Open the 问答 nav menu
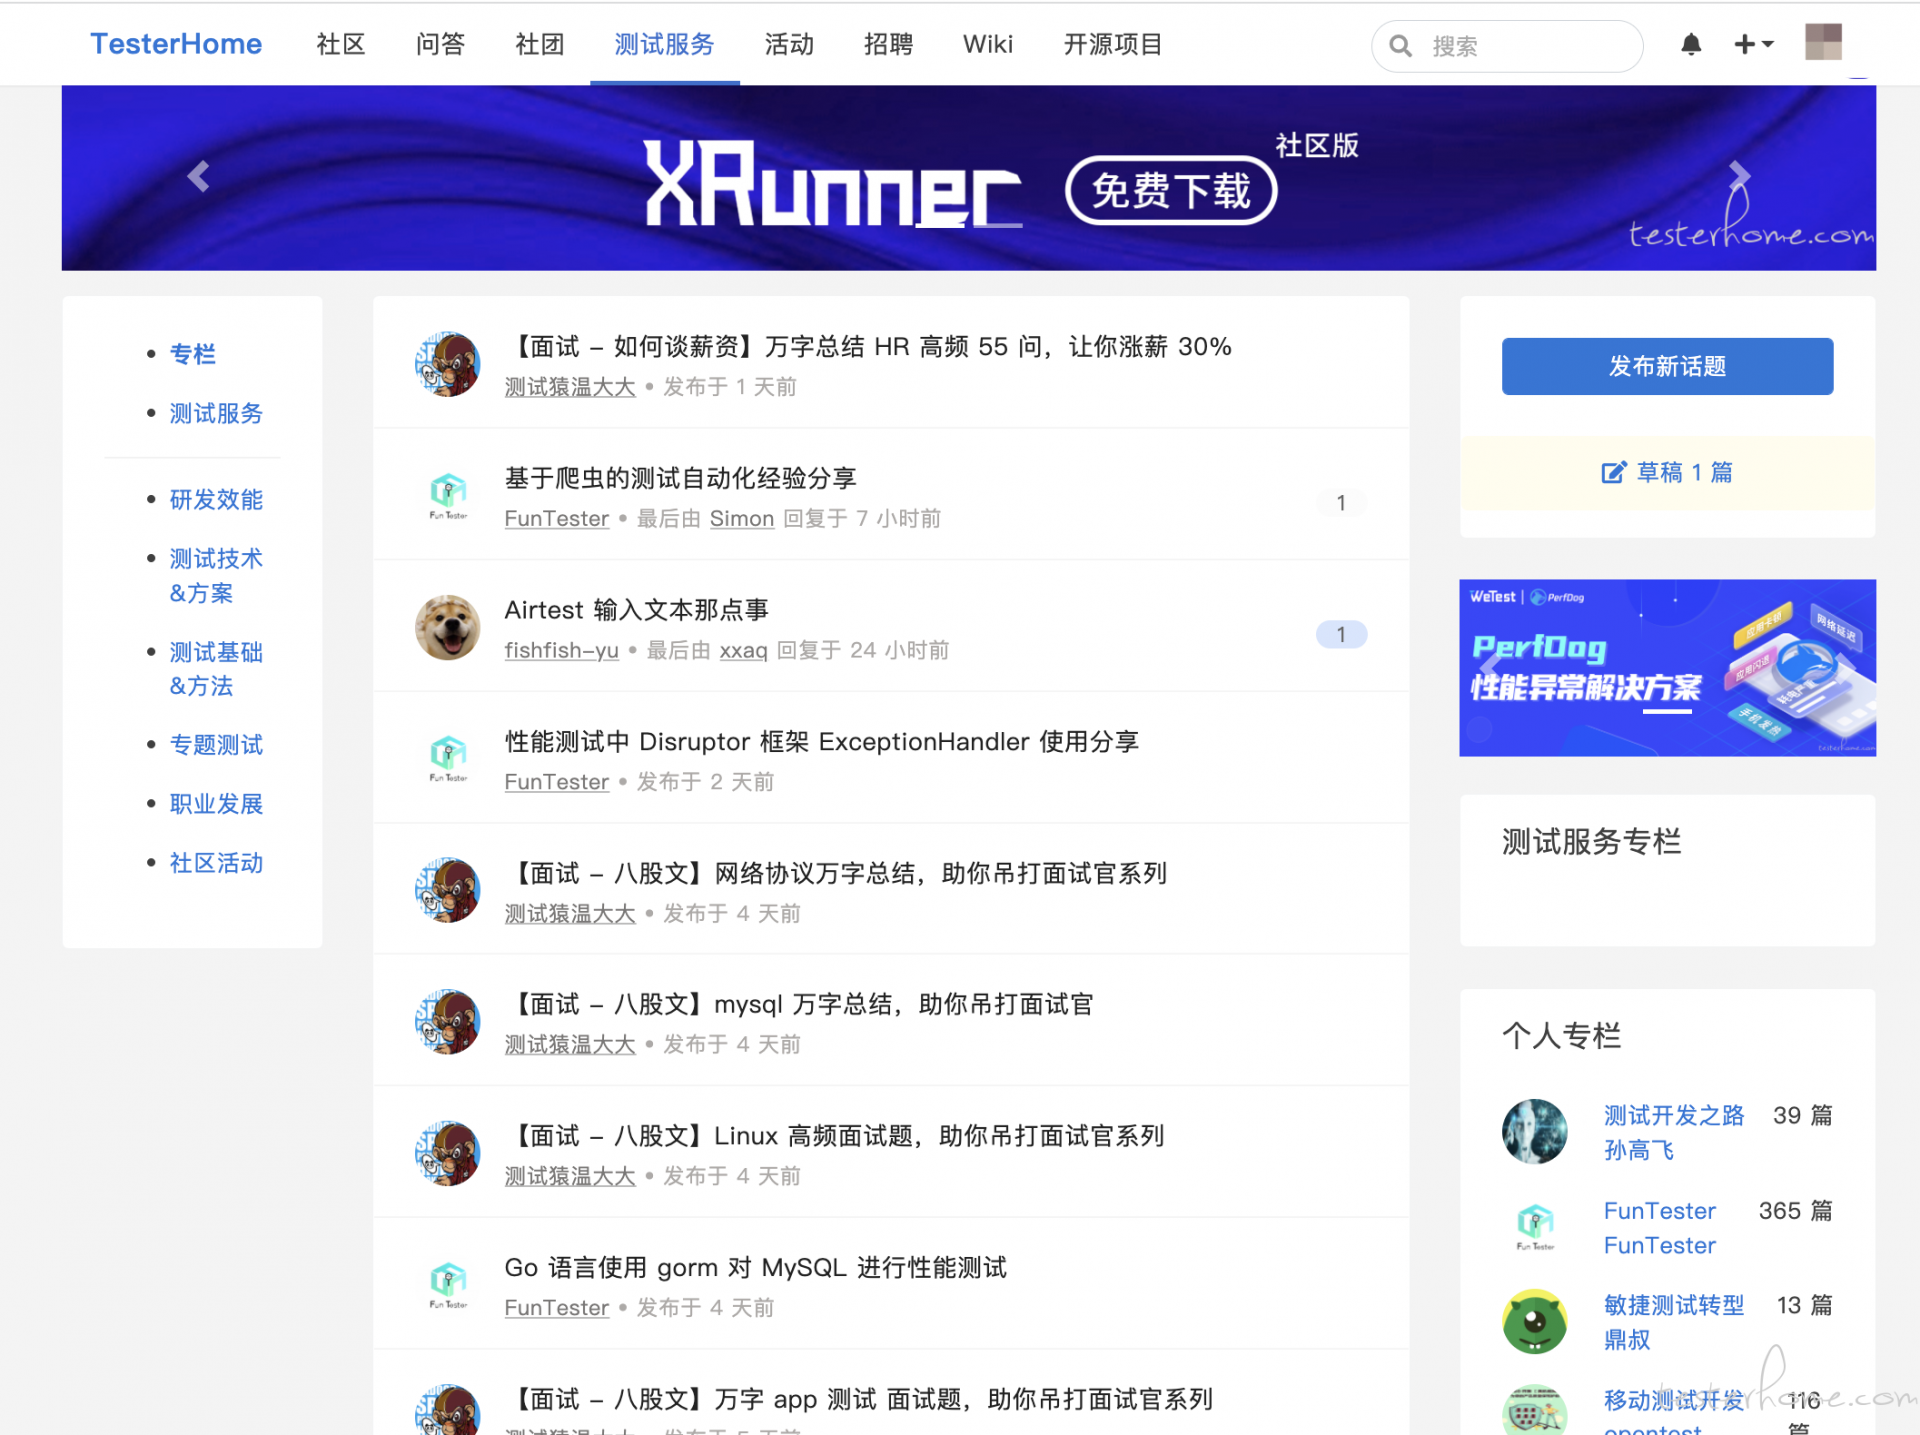This screenshot has height=1435, width=1920. [x=441, y=45]
